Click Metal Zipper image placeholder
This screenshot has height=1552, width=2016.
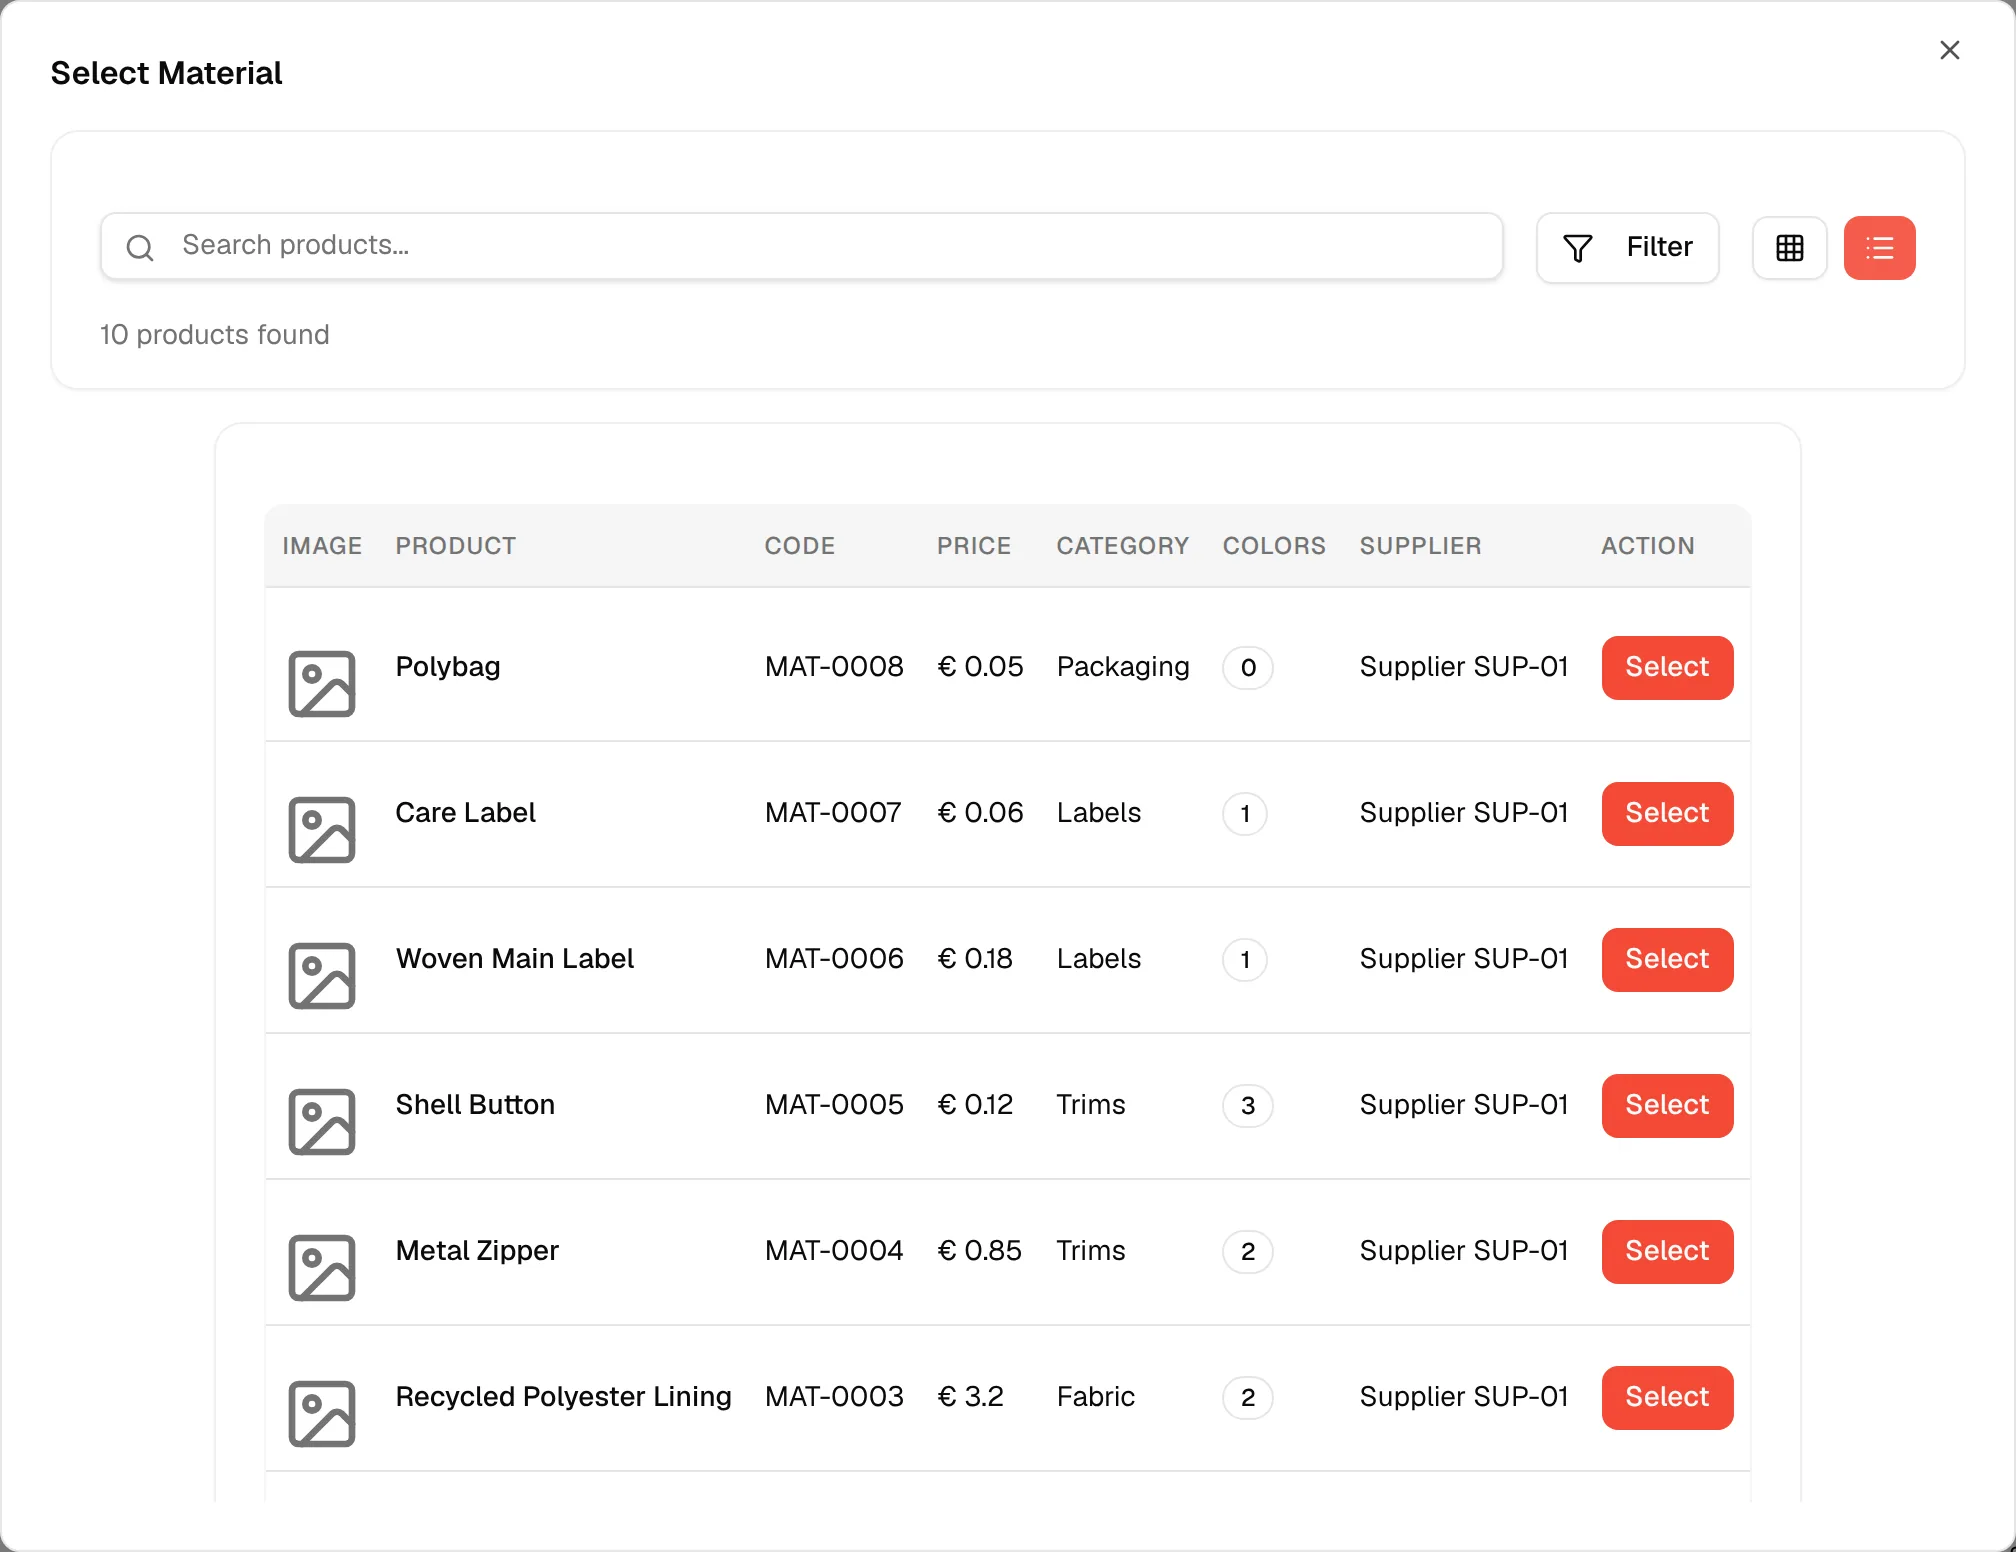click(322, 1268)
